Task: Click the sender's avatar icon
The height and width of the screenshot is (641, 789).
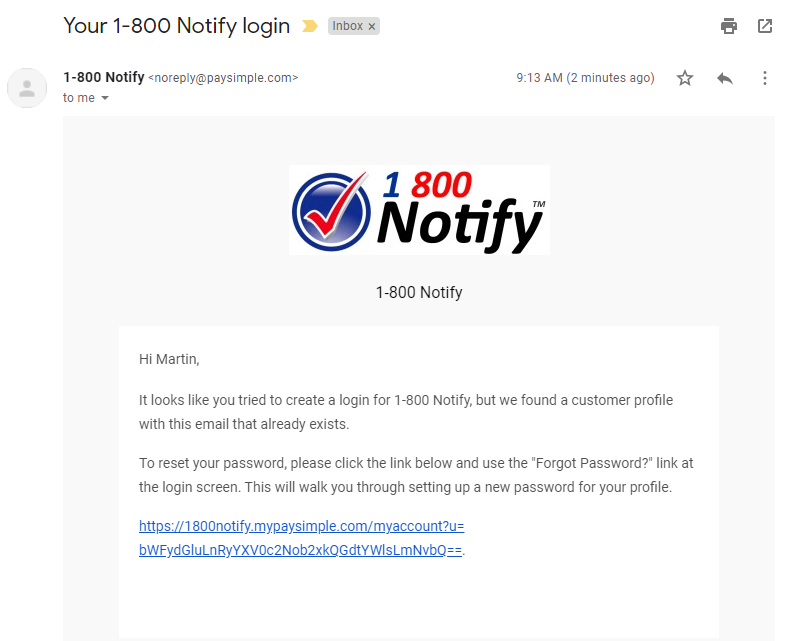Action: (27, 88)
